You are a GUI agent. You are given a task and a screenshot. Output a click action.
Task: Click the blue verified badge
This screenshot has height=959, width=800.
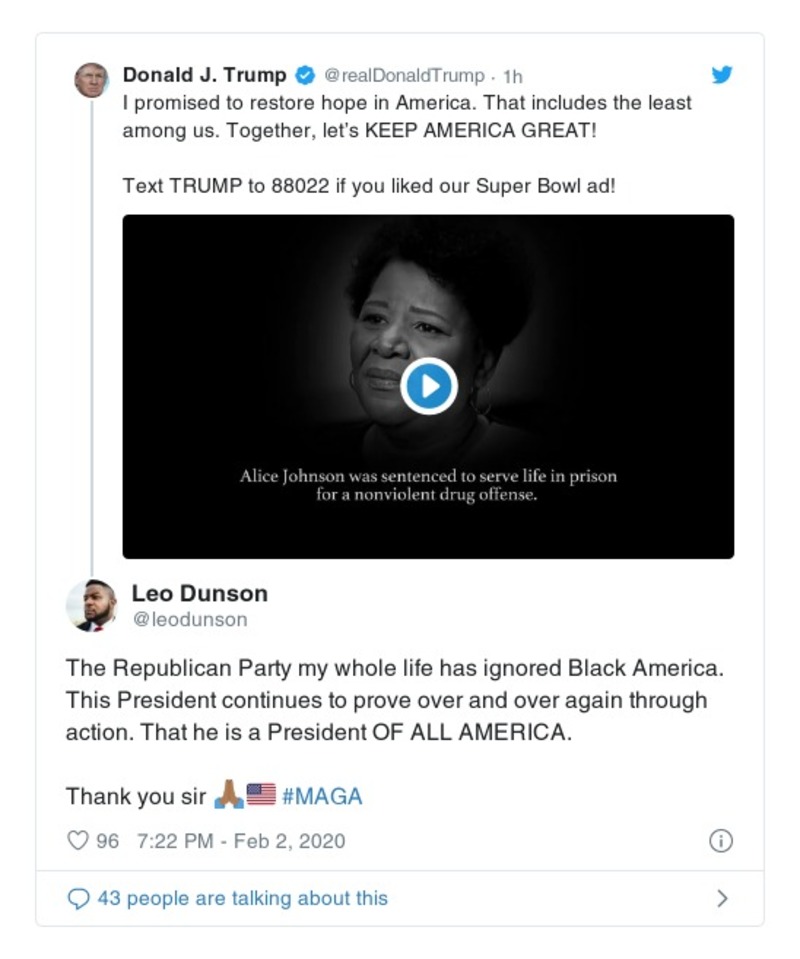pos(304,76)
